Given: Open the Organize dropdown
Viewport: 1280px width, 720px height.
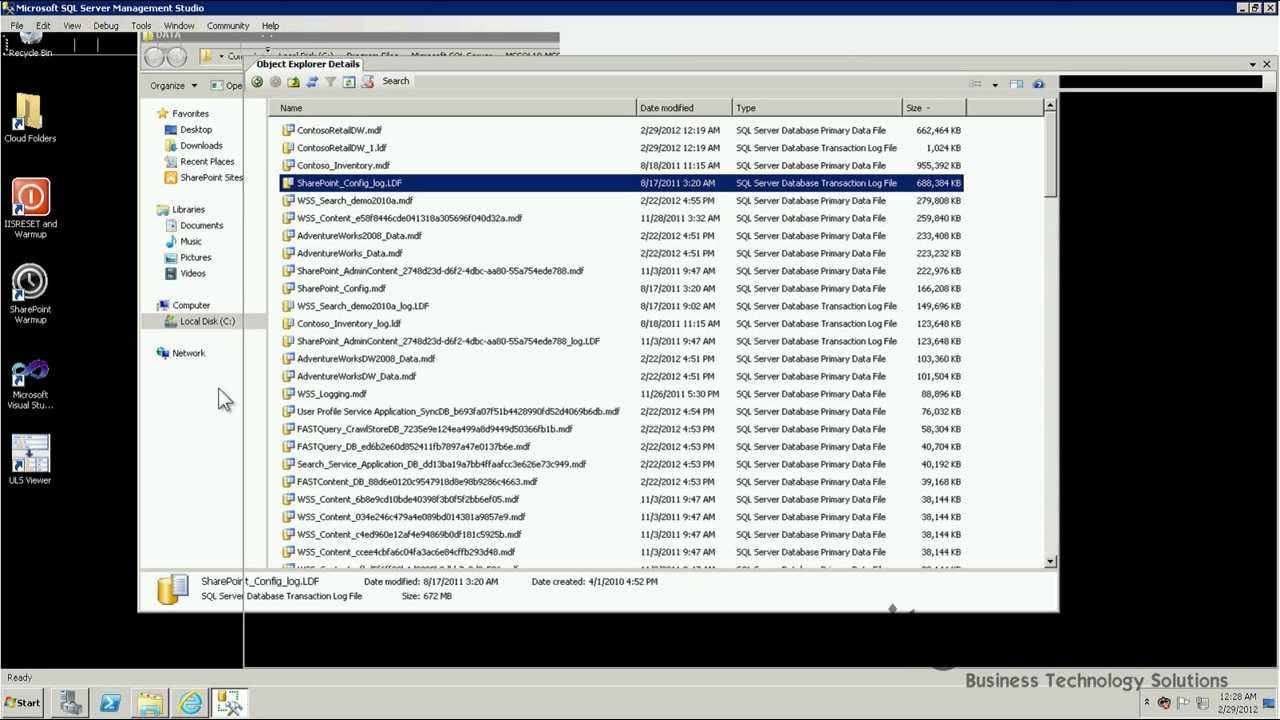Looking at the screenshot, I should click(x=173, y=85).
